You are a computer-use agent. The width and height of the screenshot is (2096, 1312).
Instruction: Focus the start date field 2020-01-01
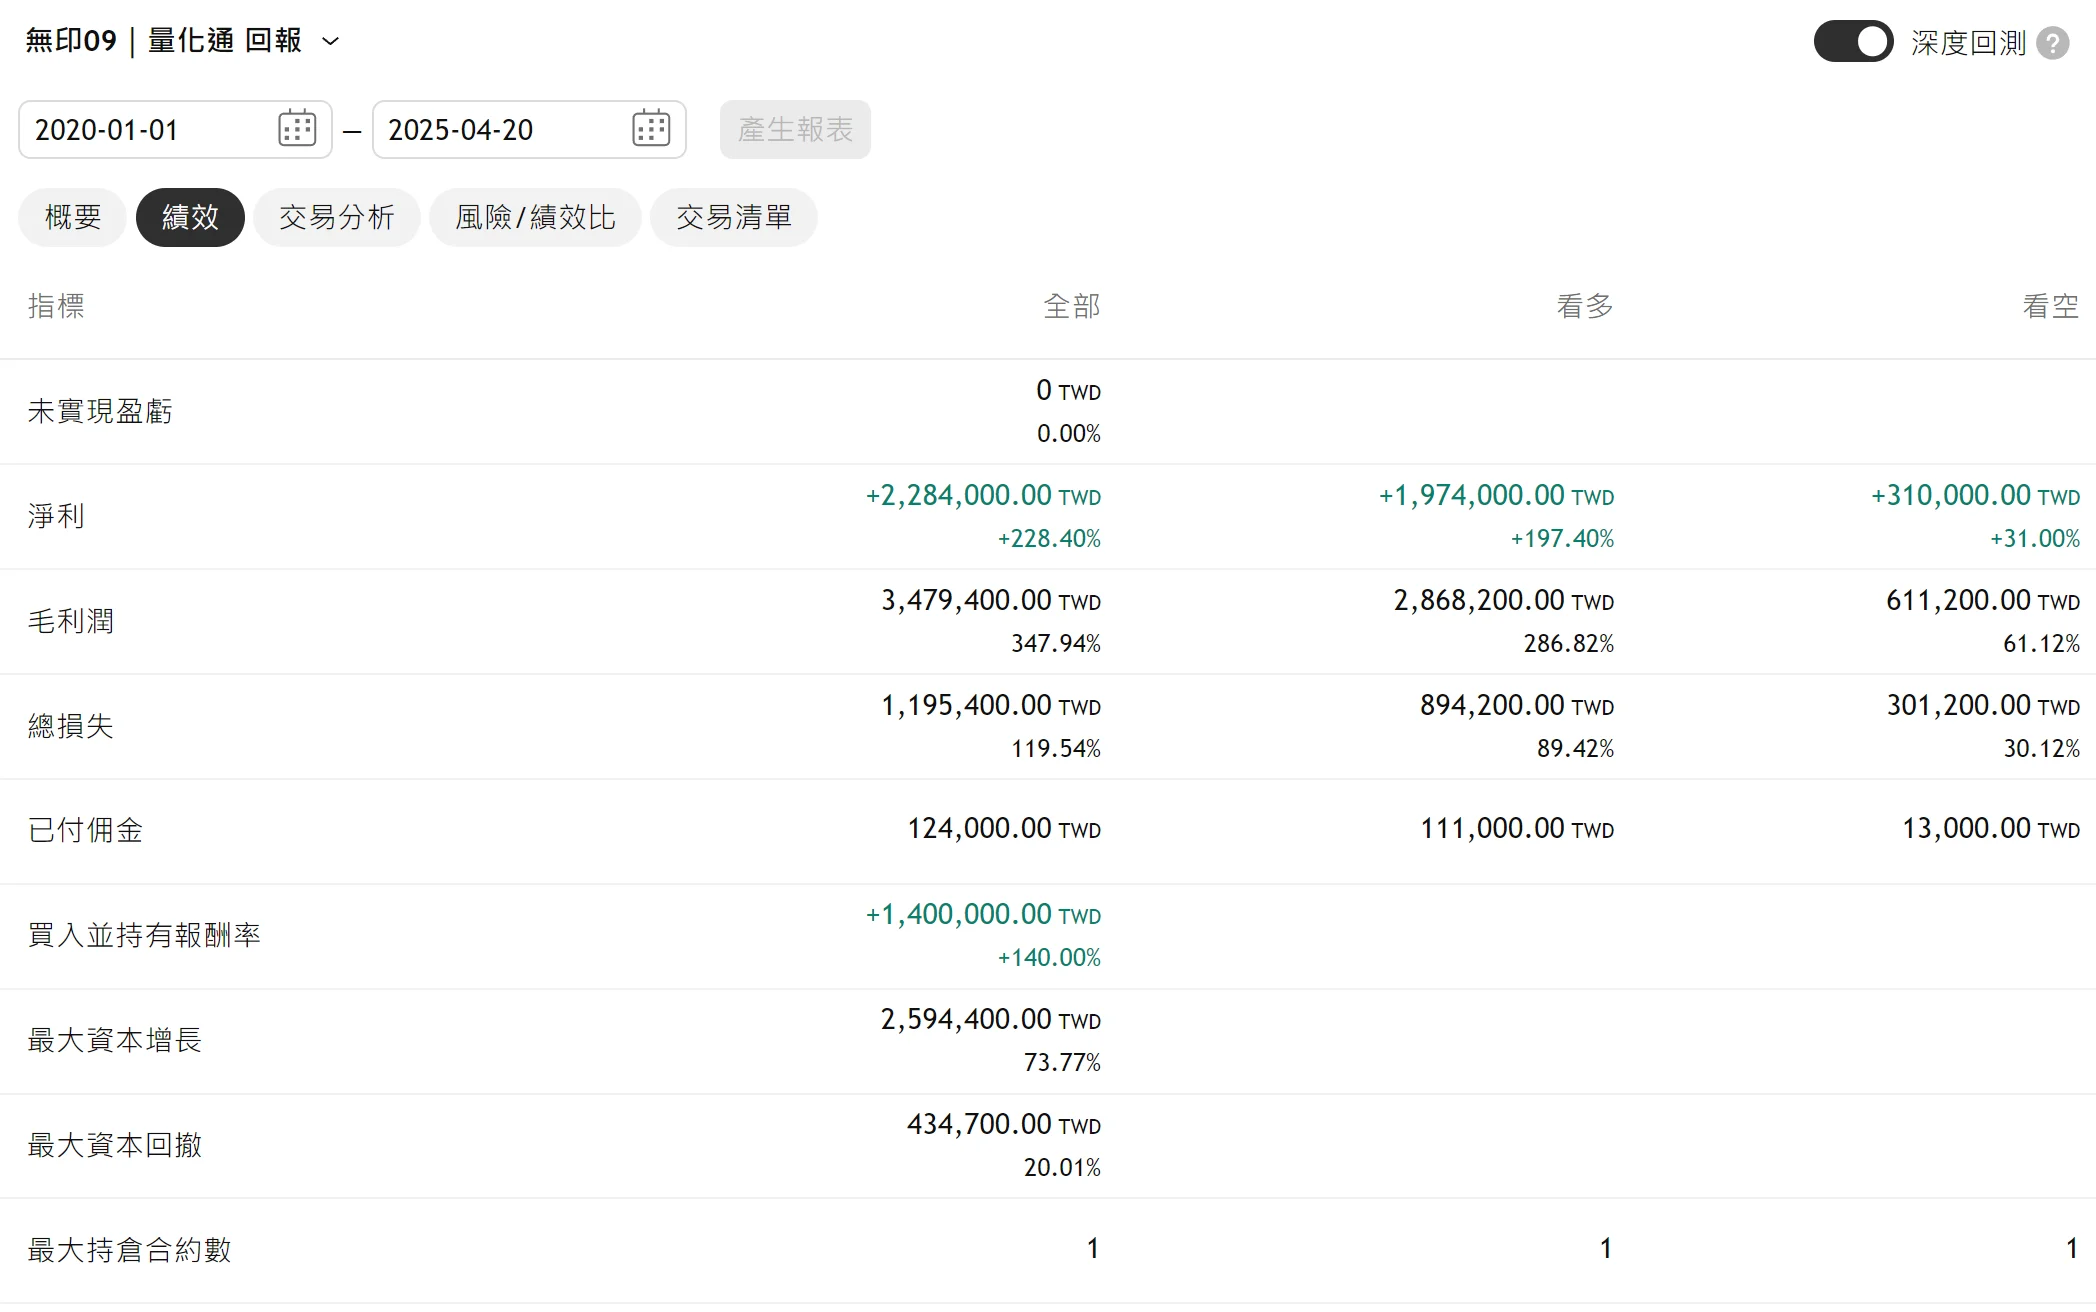tap(175, 129)
